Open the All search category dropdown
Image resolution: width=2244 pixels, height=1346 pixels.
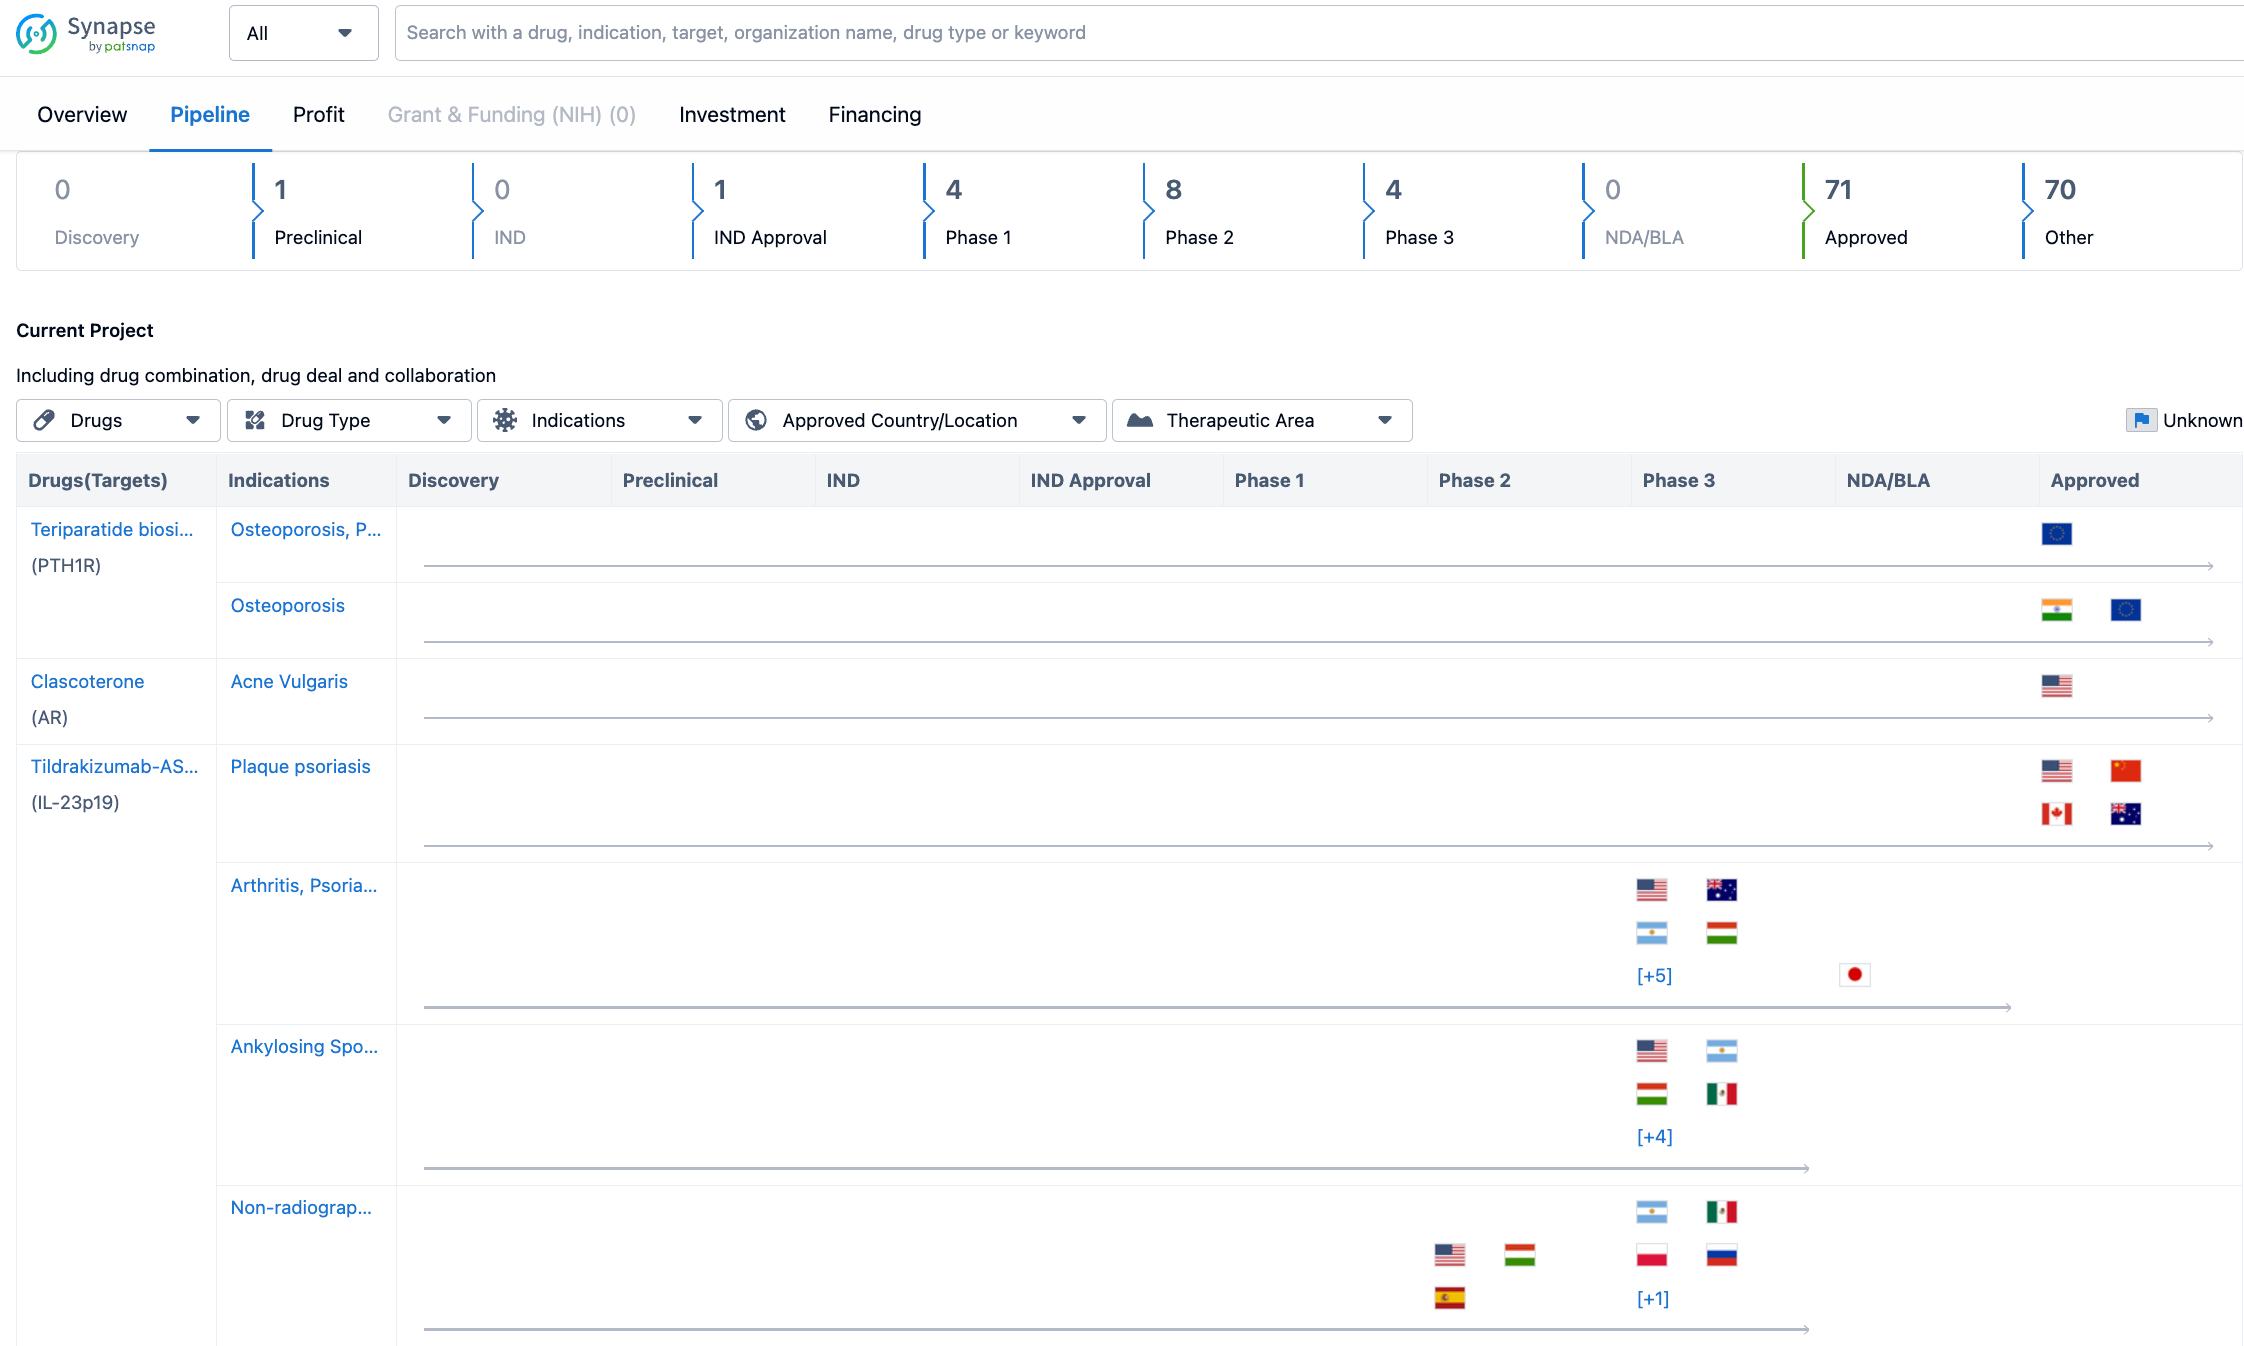pyautogui.click(x=303, y=33)
